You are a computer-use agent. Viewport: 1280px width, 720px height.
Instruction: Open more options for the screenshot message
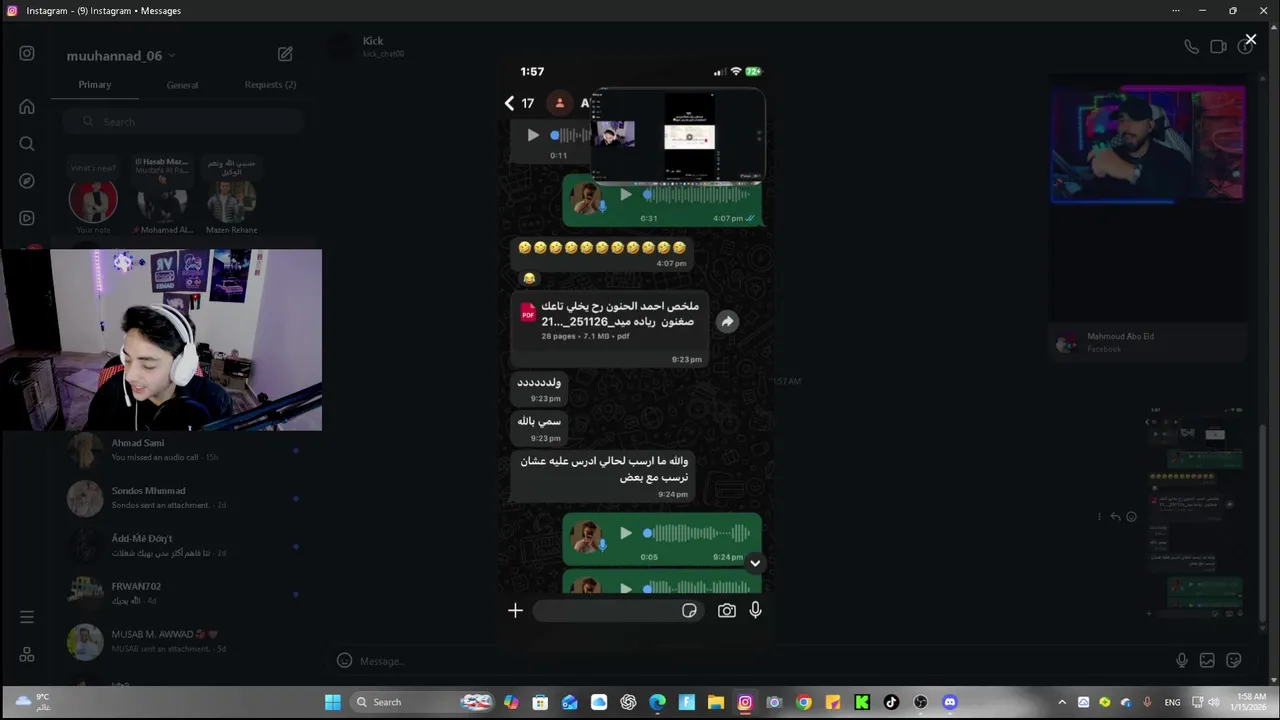click(x=1099, y=517)
